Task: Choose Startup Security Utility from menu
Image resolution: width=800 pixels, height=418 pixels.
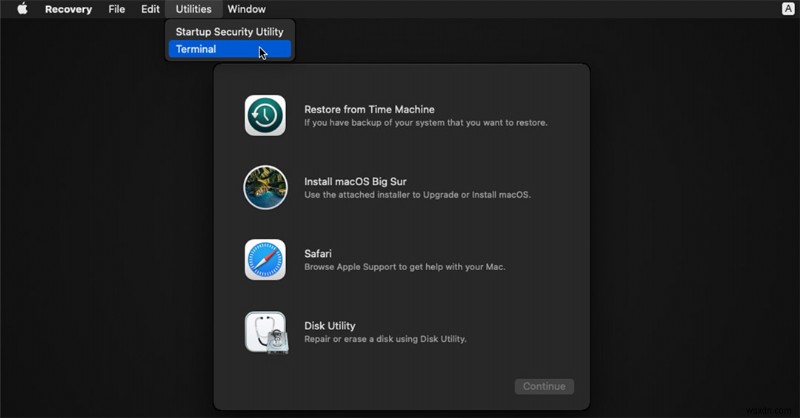Action: pyautogui.click(x=230, y=32)
